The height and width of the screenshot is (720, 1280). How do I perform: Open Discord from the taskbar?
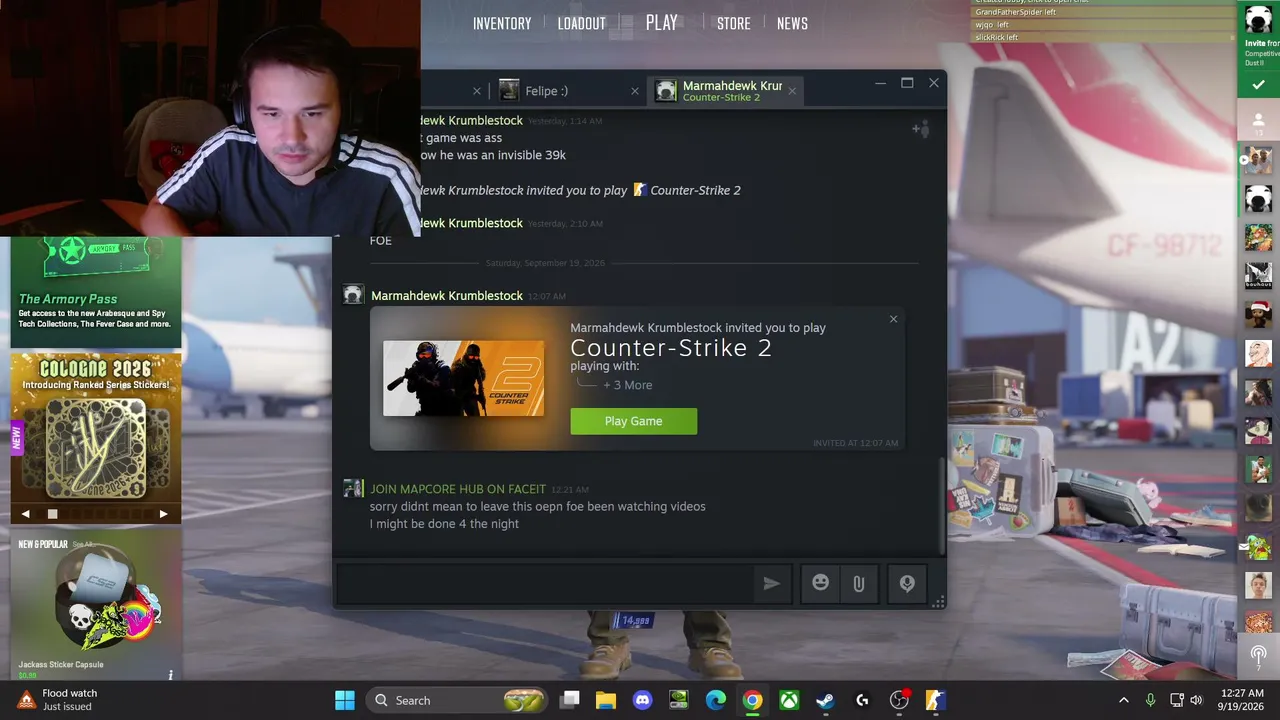point(642,700)
